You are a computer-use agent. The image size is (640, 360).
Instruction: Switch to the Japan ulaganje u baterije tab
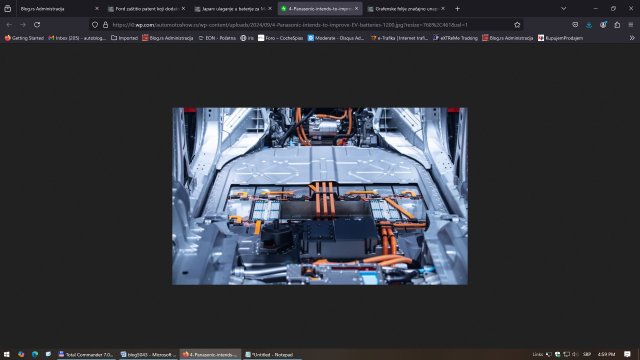pos(233,9)
